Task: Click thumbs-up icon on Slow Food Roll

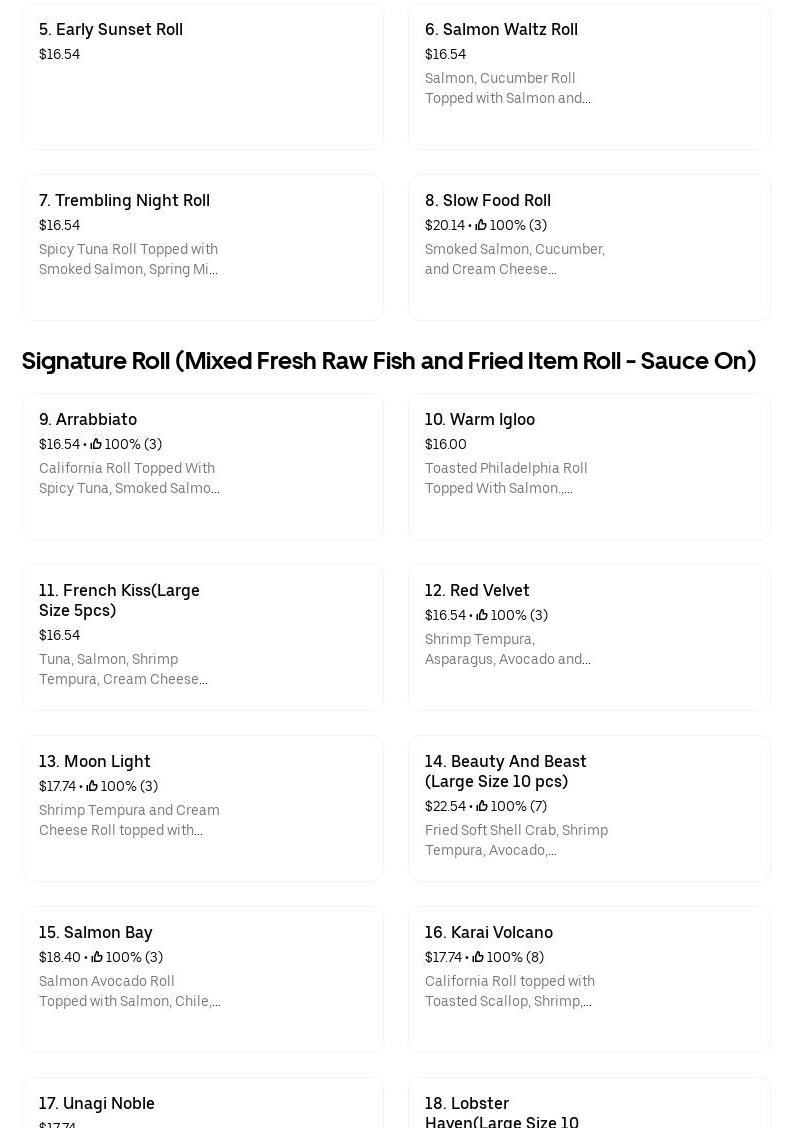Action: pos(481,226)
